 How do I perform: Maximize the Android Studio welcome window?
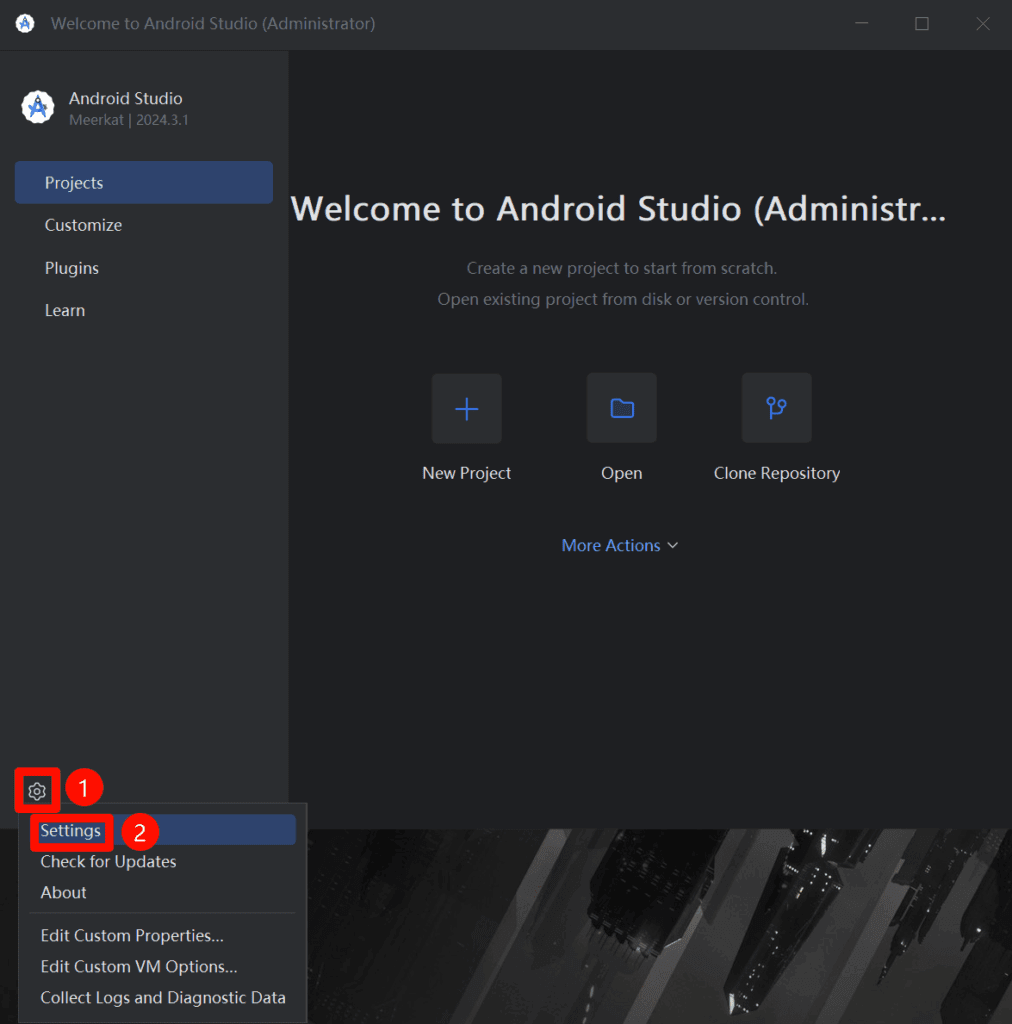(x=921, y=23)
